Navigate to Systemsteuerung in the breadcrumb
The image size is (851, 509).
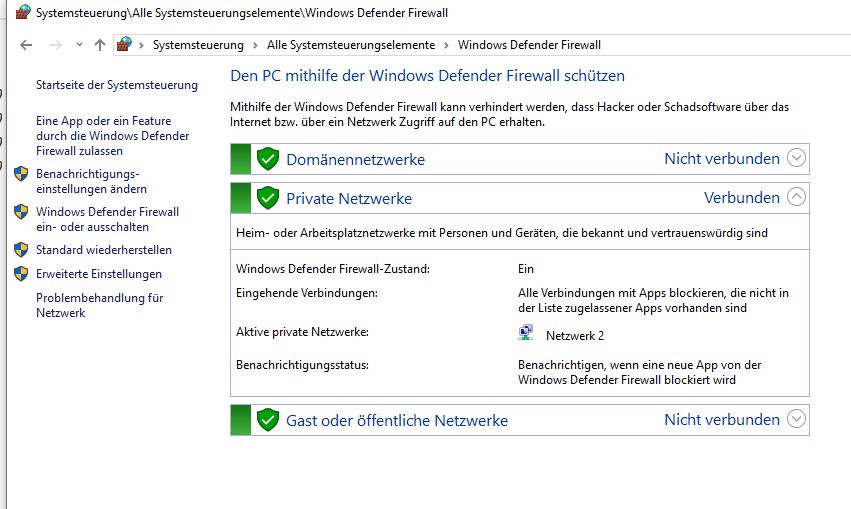click(198, 45)
